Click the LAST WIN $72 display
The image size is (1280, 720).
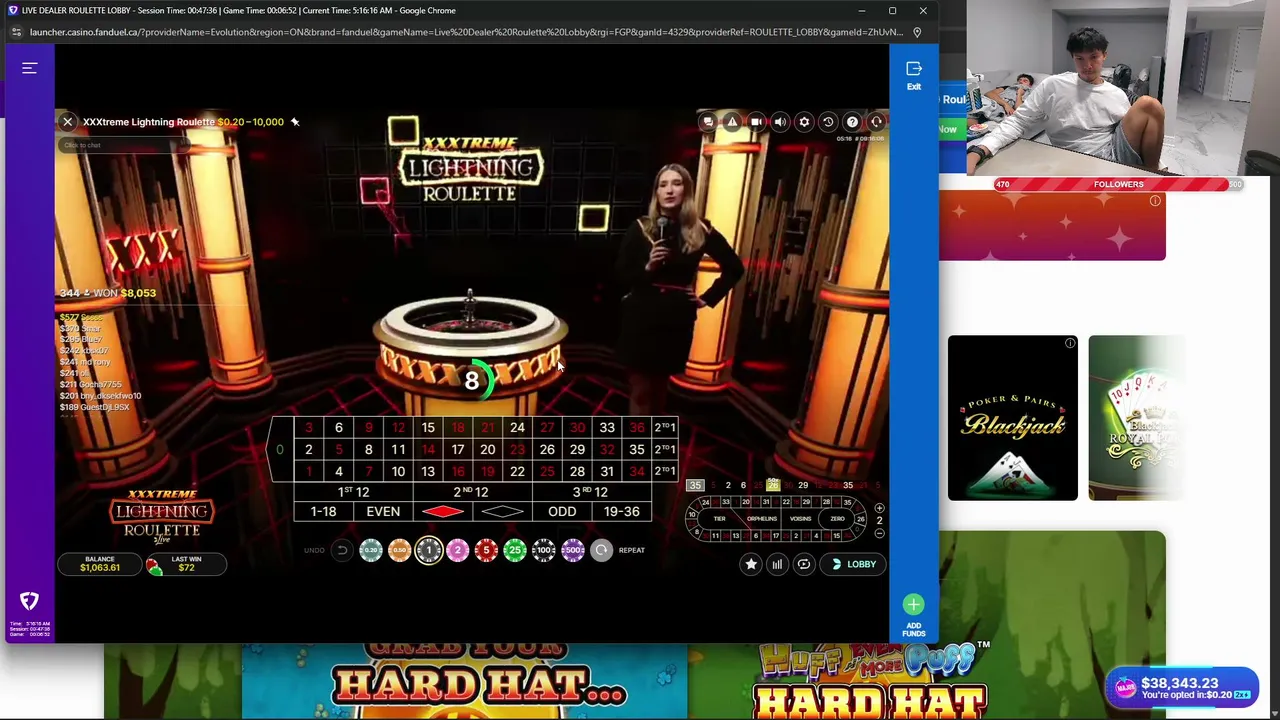pyautogui.click(x=186, y=564)
